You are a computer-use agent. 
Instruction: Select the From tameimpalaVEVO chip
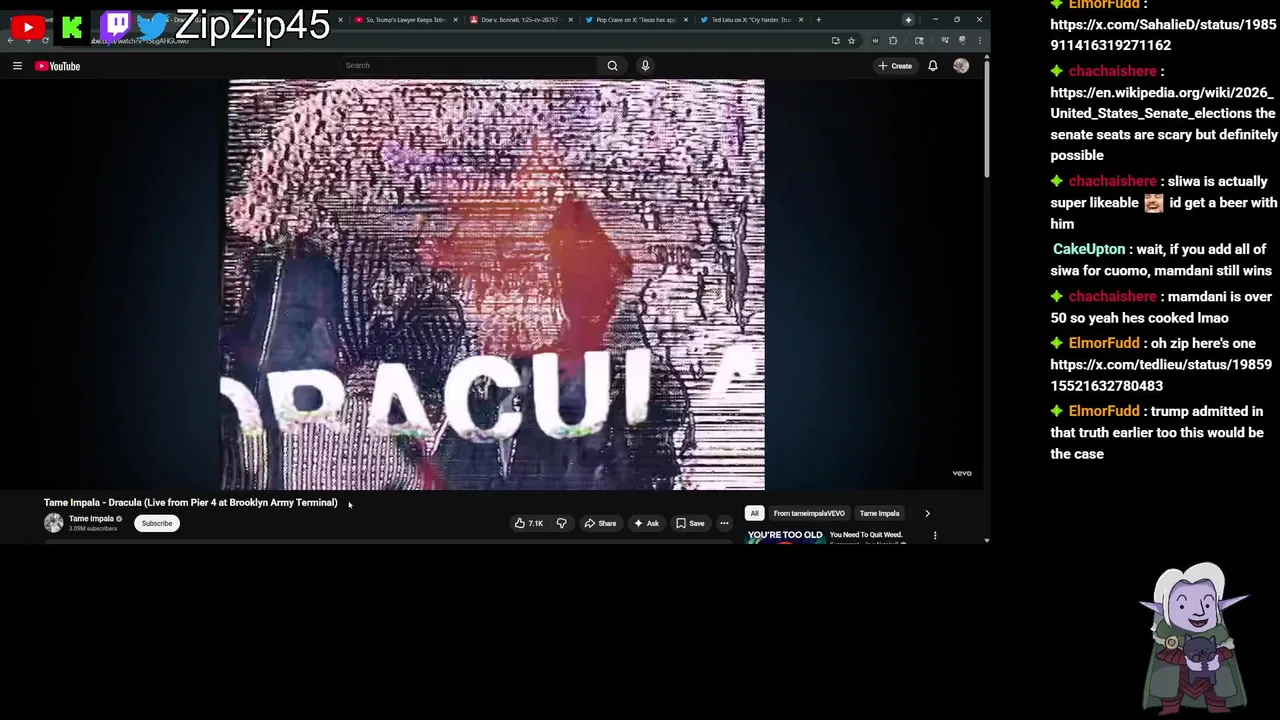(x=809, y=513)
